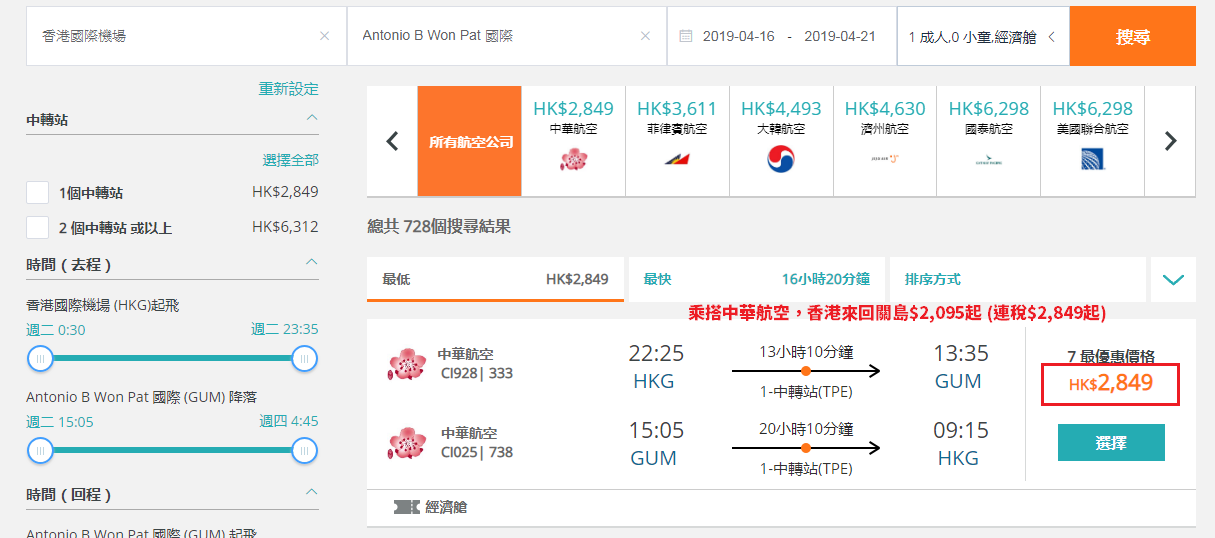The width and height of the screenshot is (1215, 538).
Task: Select 所有航空公司 all airlines tile
Action: (x=470, y=141)
